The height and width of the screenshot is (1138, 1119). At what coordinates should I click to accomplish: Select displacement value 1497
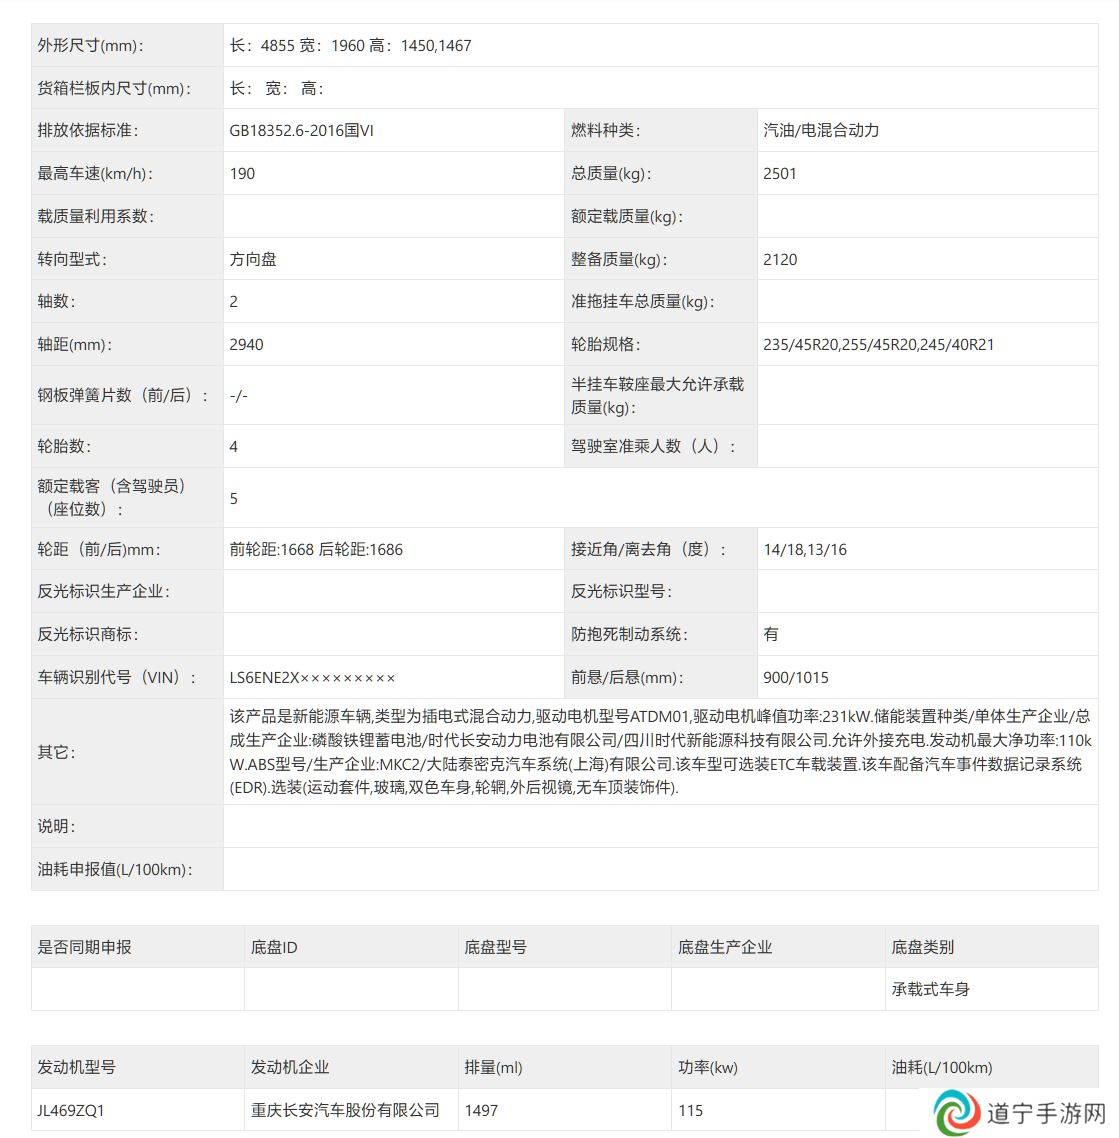(x=481, y=1110)
